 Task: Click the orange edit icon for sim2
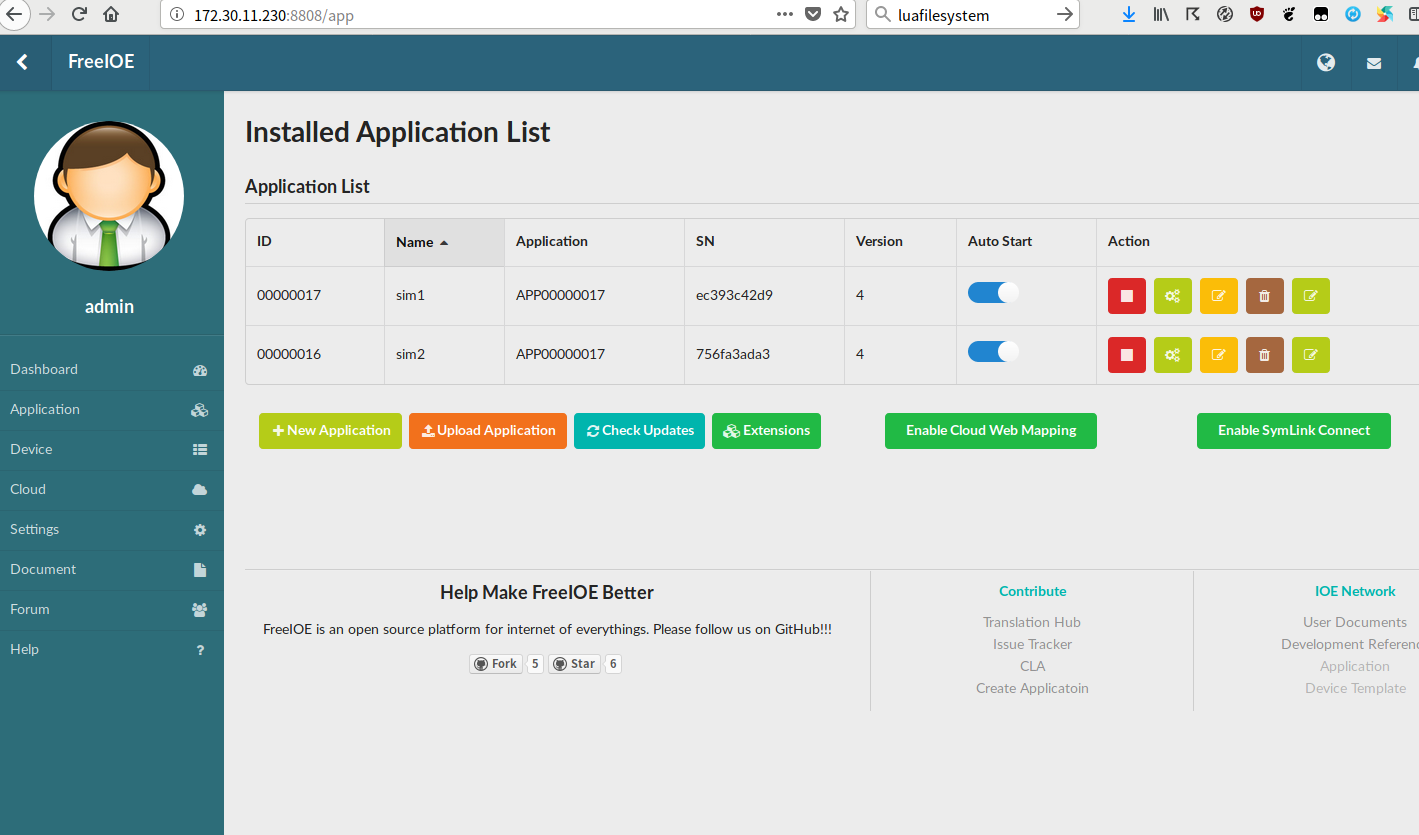[1218, 354]
